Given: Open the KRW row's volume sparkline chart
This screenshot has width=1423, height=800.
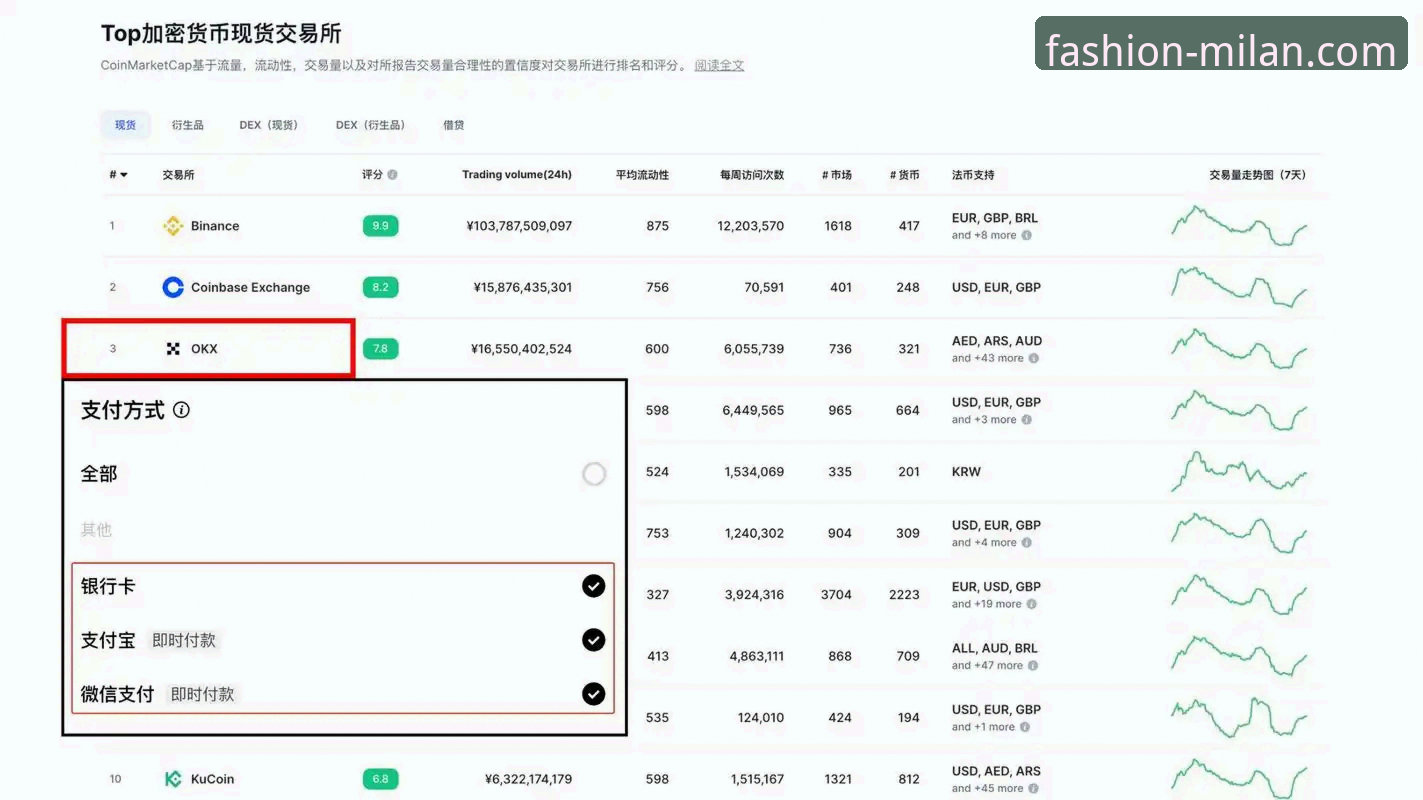Looking at the screenshot, I should click(x=1239, y=472).
